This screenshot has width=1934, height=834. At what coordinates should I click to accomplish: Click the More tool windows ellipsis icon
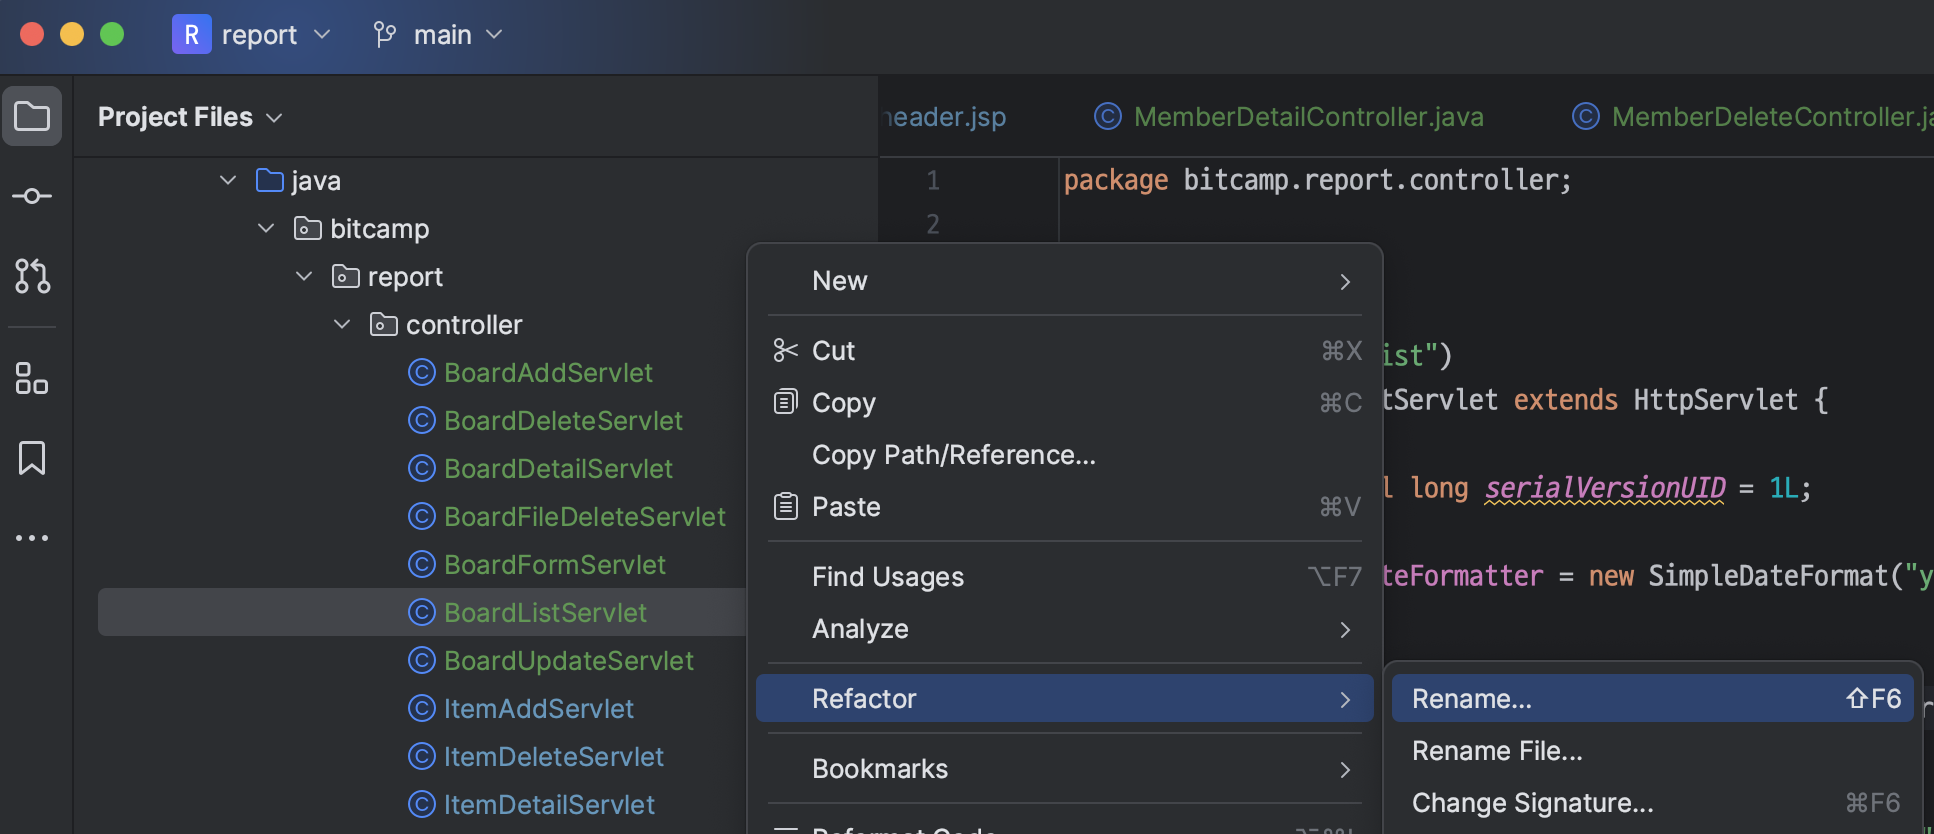point(32,538)
